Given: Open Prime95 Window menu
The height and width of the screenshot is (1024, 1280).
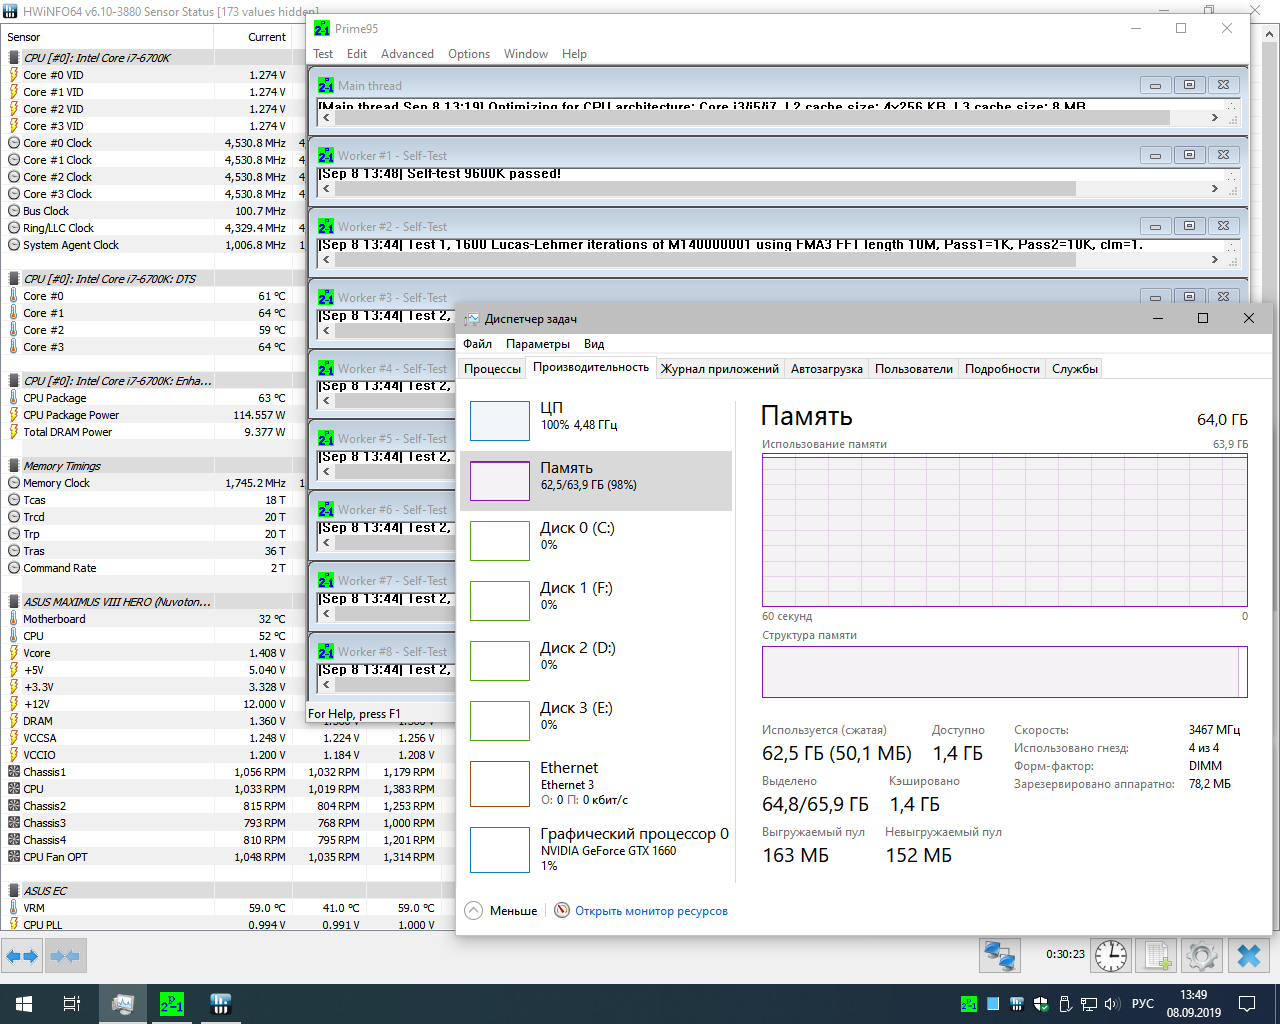Looking at the screenshot, I should tap(526, 54).
